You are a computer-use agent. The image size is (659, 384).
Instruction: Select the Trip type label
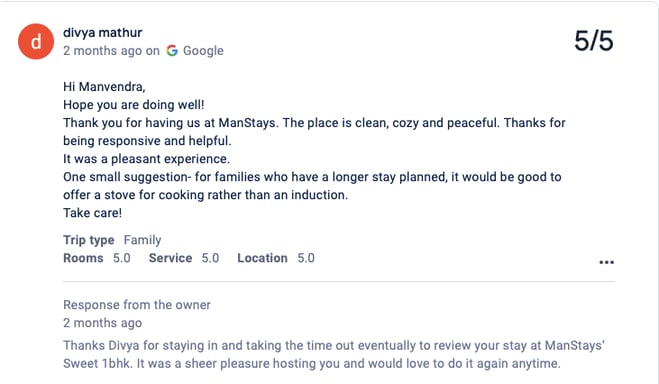[x=89, y=240]
